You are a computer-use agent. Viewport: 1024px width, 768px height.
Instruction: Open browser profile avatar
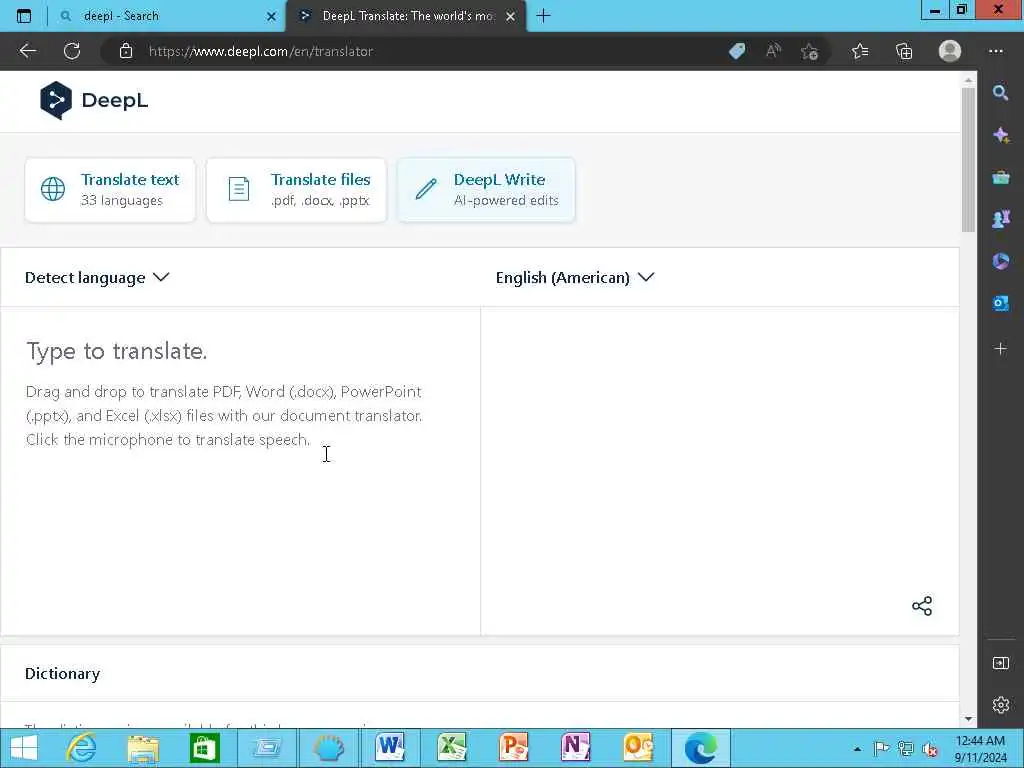(x=950, y=51)
